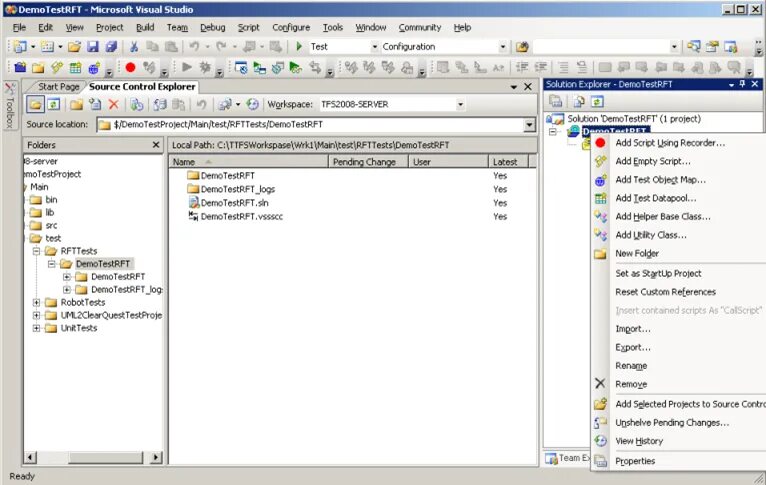Click the red Record Script toolbar icon
This screenshot has width=766, height=485.
point(130,67)
